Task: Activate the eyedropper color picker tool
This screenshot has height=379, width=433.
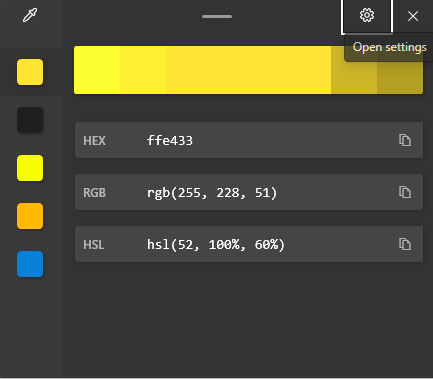Action: 30,15
